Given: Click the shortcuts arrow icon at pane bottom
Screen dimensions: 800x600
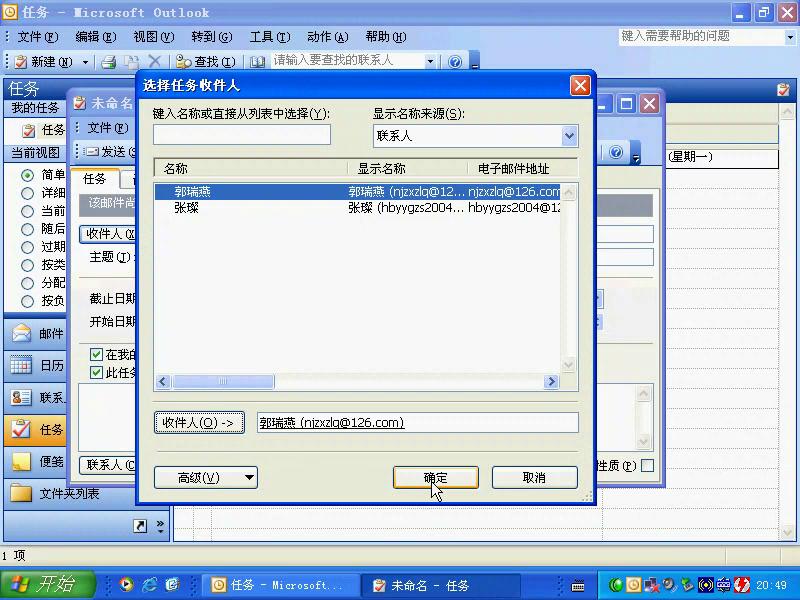Looking at the screenshot, I should (140, 526).
